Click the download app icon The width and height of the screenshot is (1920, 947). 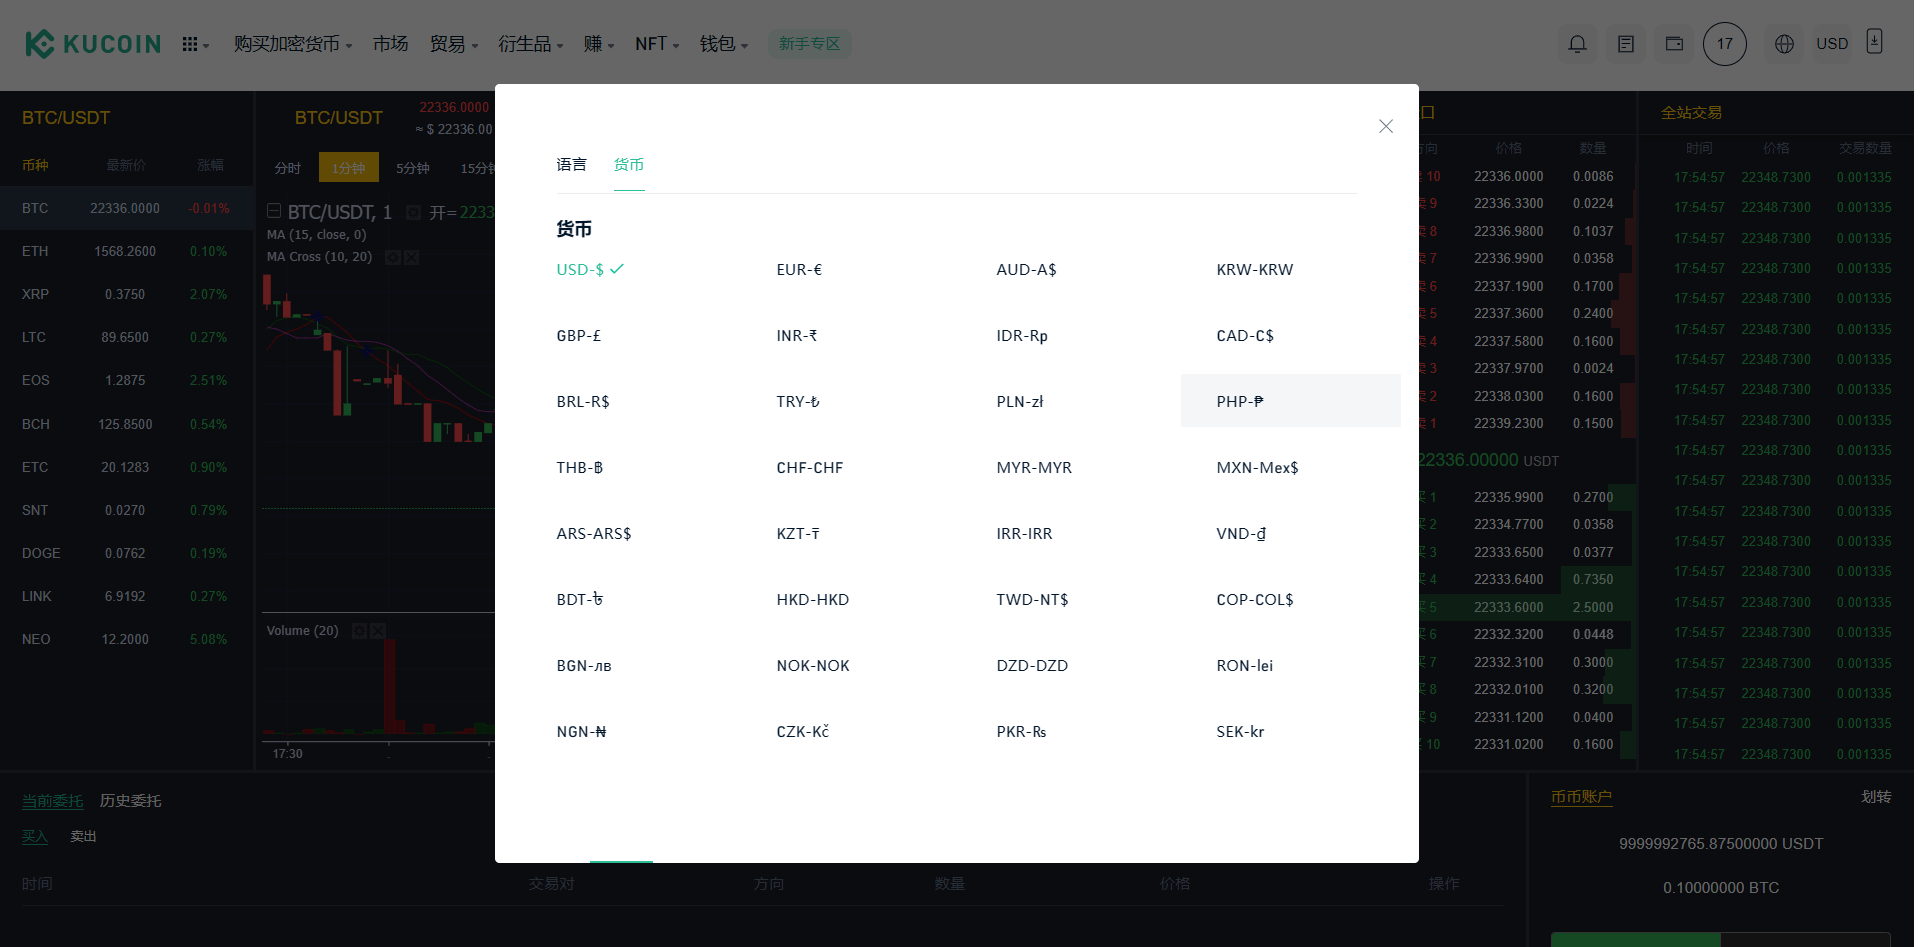pyautogui.click(x=1875, y=42)
